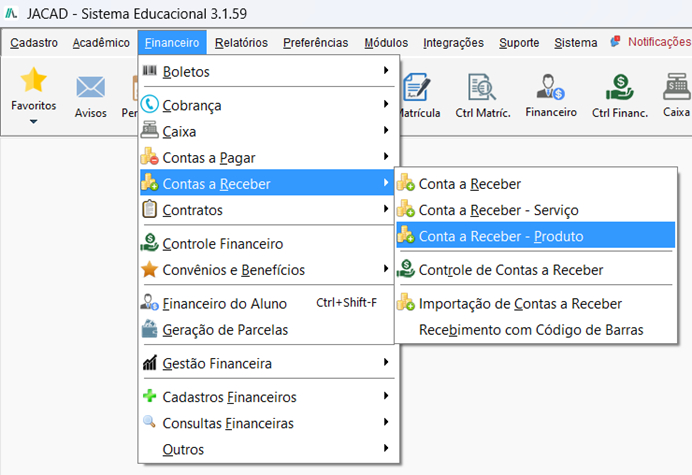The height and width of the screenshot is (475, 692).
Task: Expand the Consultas Financeiras submenu arrow
Action: pyautogui.click(x=386, y=422)
